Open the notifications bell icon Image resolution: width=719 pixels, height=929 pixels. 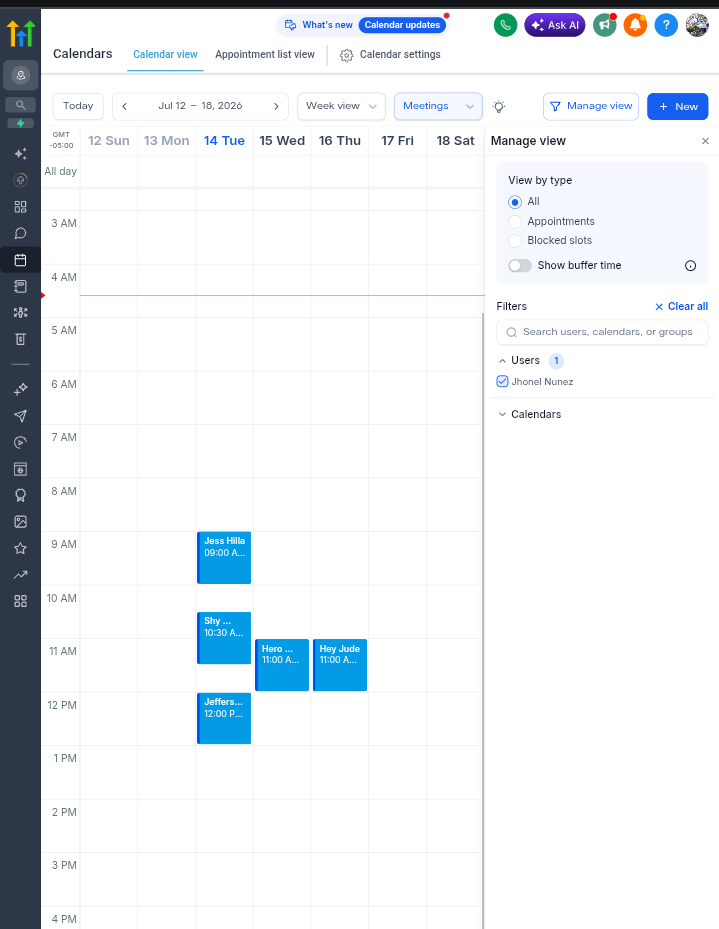pos(635,25)
